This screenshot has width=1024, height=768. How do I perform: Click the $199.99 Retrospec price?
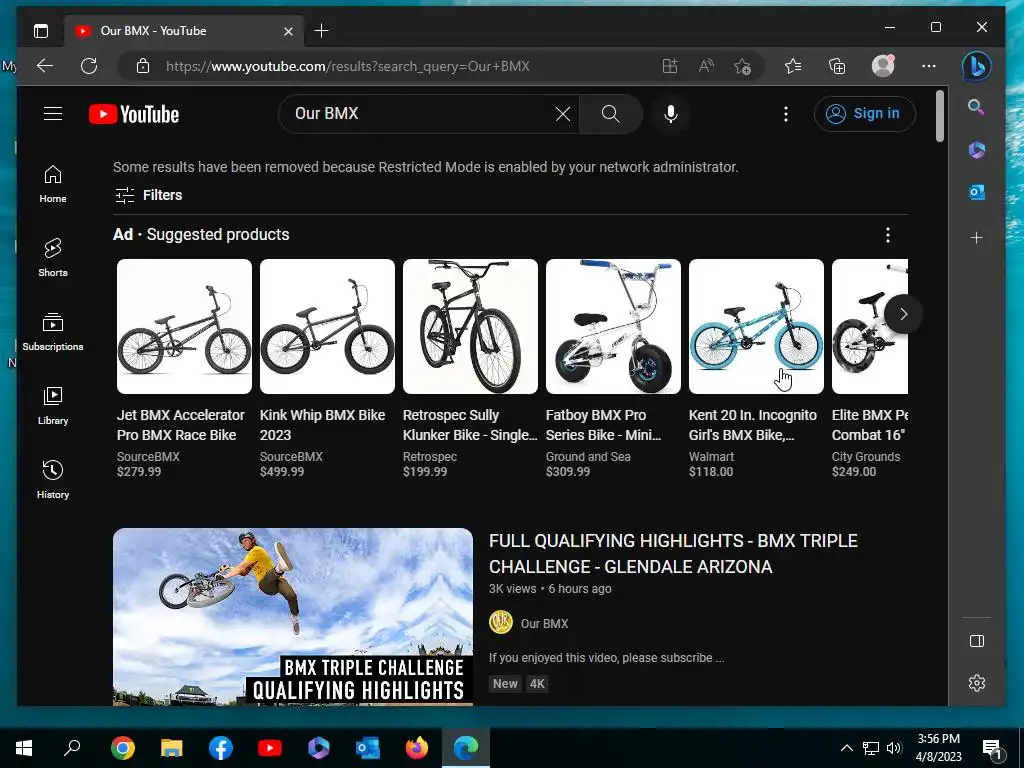425,472
